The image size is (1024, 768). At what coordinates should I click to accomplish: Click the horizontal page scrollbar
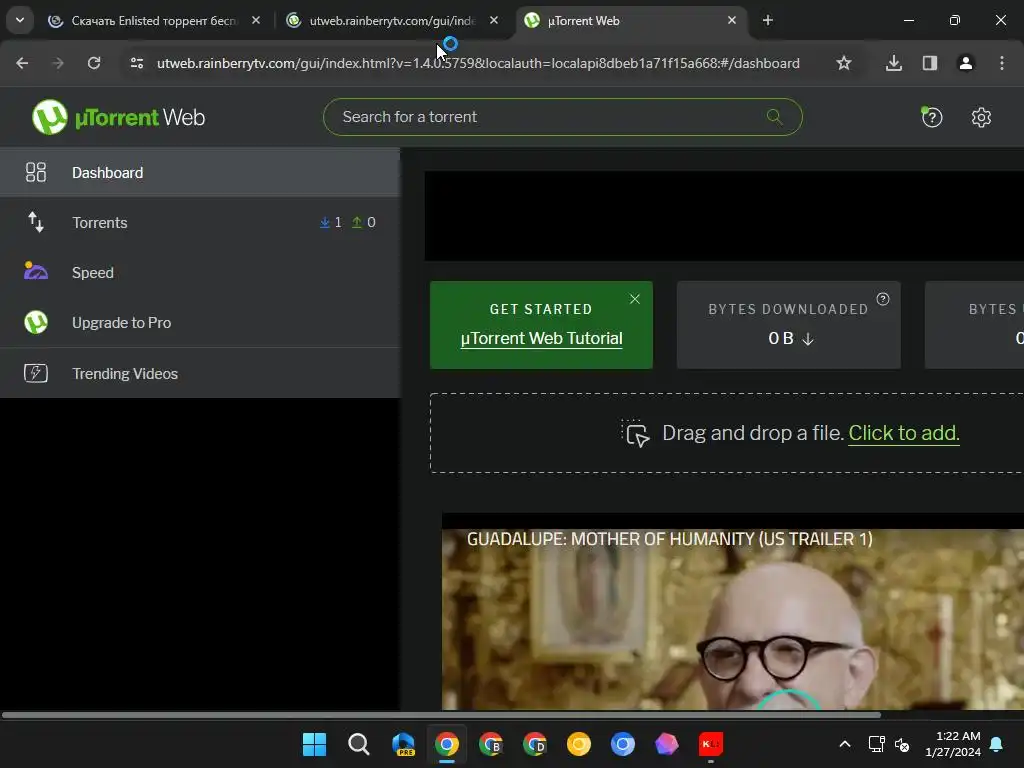tap(441, 715)
